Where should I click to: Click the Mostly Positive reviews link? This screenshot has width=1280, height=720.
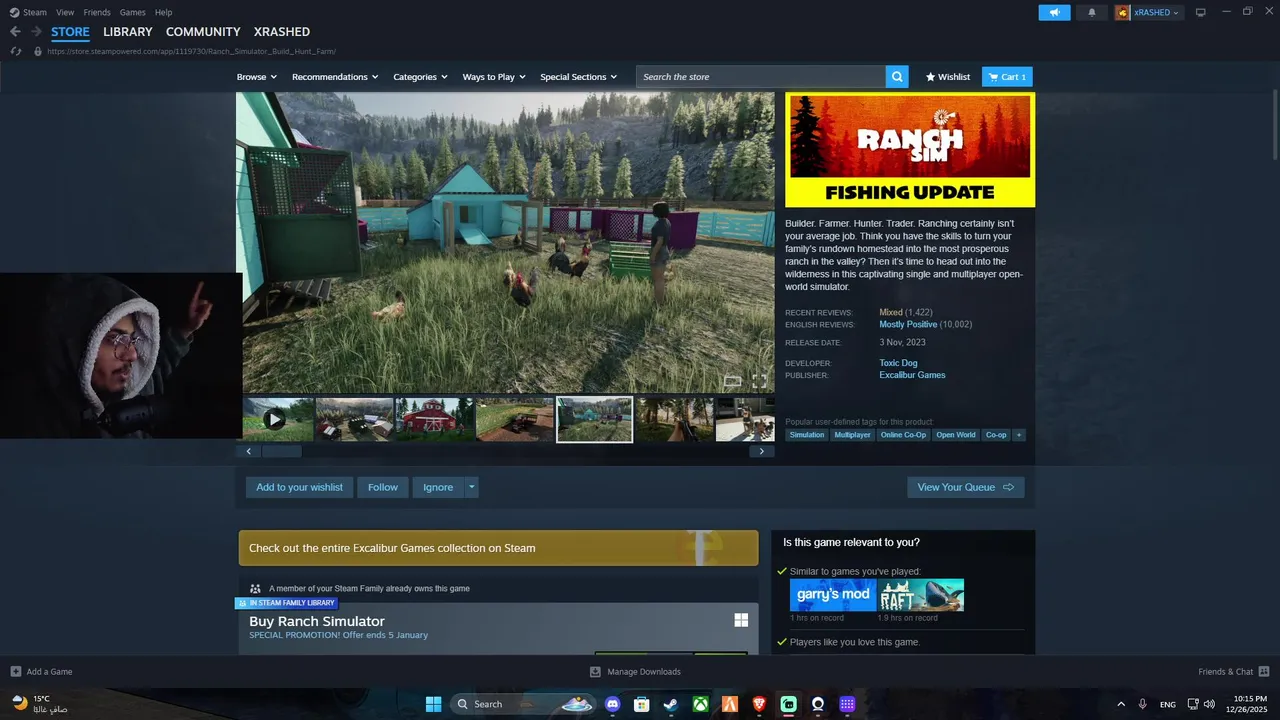click(x=908, y=324)
